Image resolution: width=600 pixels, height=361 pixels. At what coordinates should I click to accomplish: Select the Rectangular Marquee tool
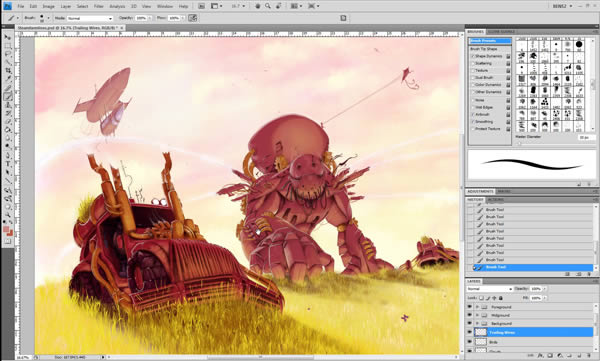[8, 46]
